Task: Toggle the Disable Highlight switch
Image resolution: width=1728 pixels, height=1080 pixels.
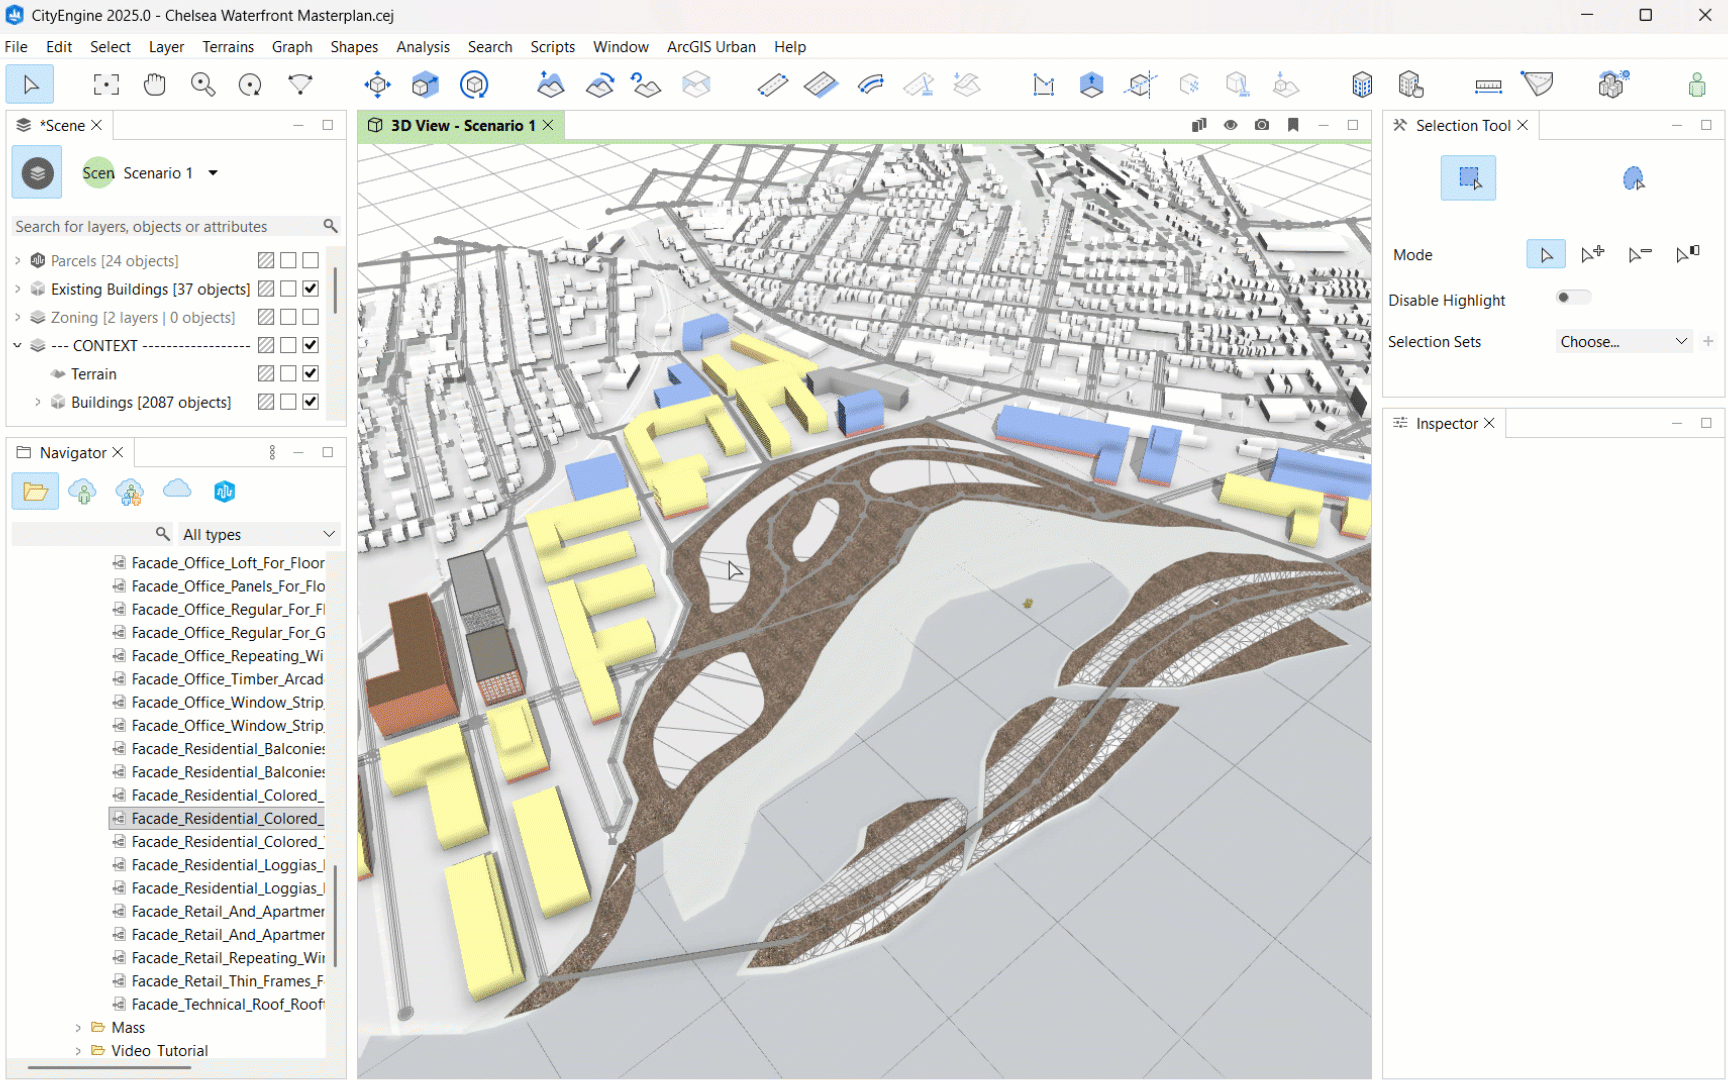Action: (x=1571, y=298)
